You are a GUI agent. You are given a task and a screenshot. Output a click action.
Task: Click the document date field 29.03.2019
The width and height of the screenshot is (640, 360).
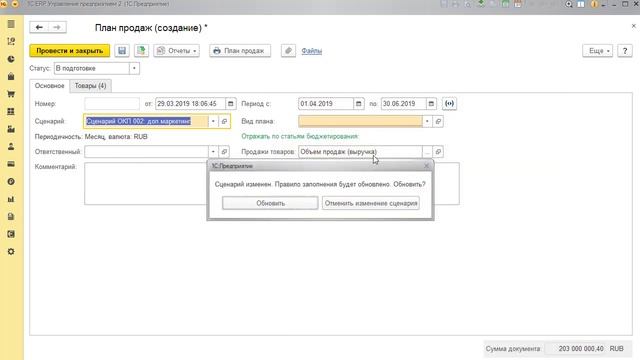(190, 104)
